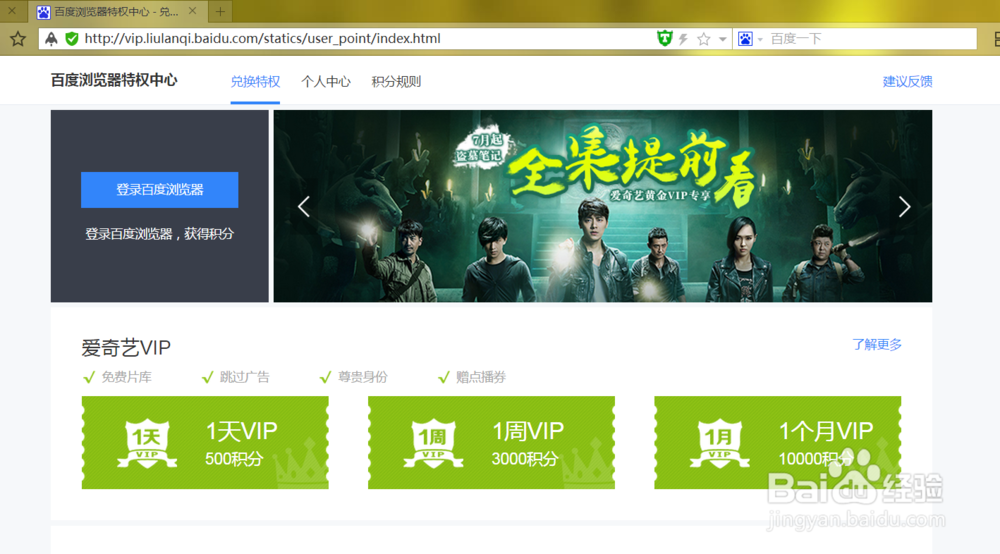Switch to 兑换特权 tab

click(x=255, y=82)
